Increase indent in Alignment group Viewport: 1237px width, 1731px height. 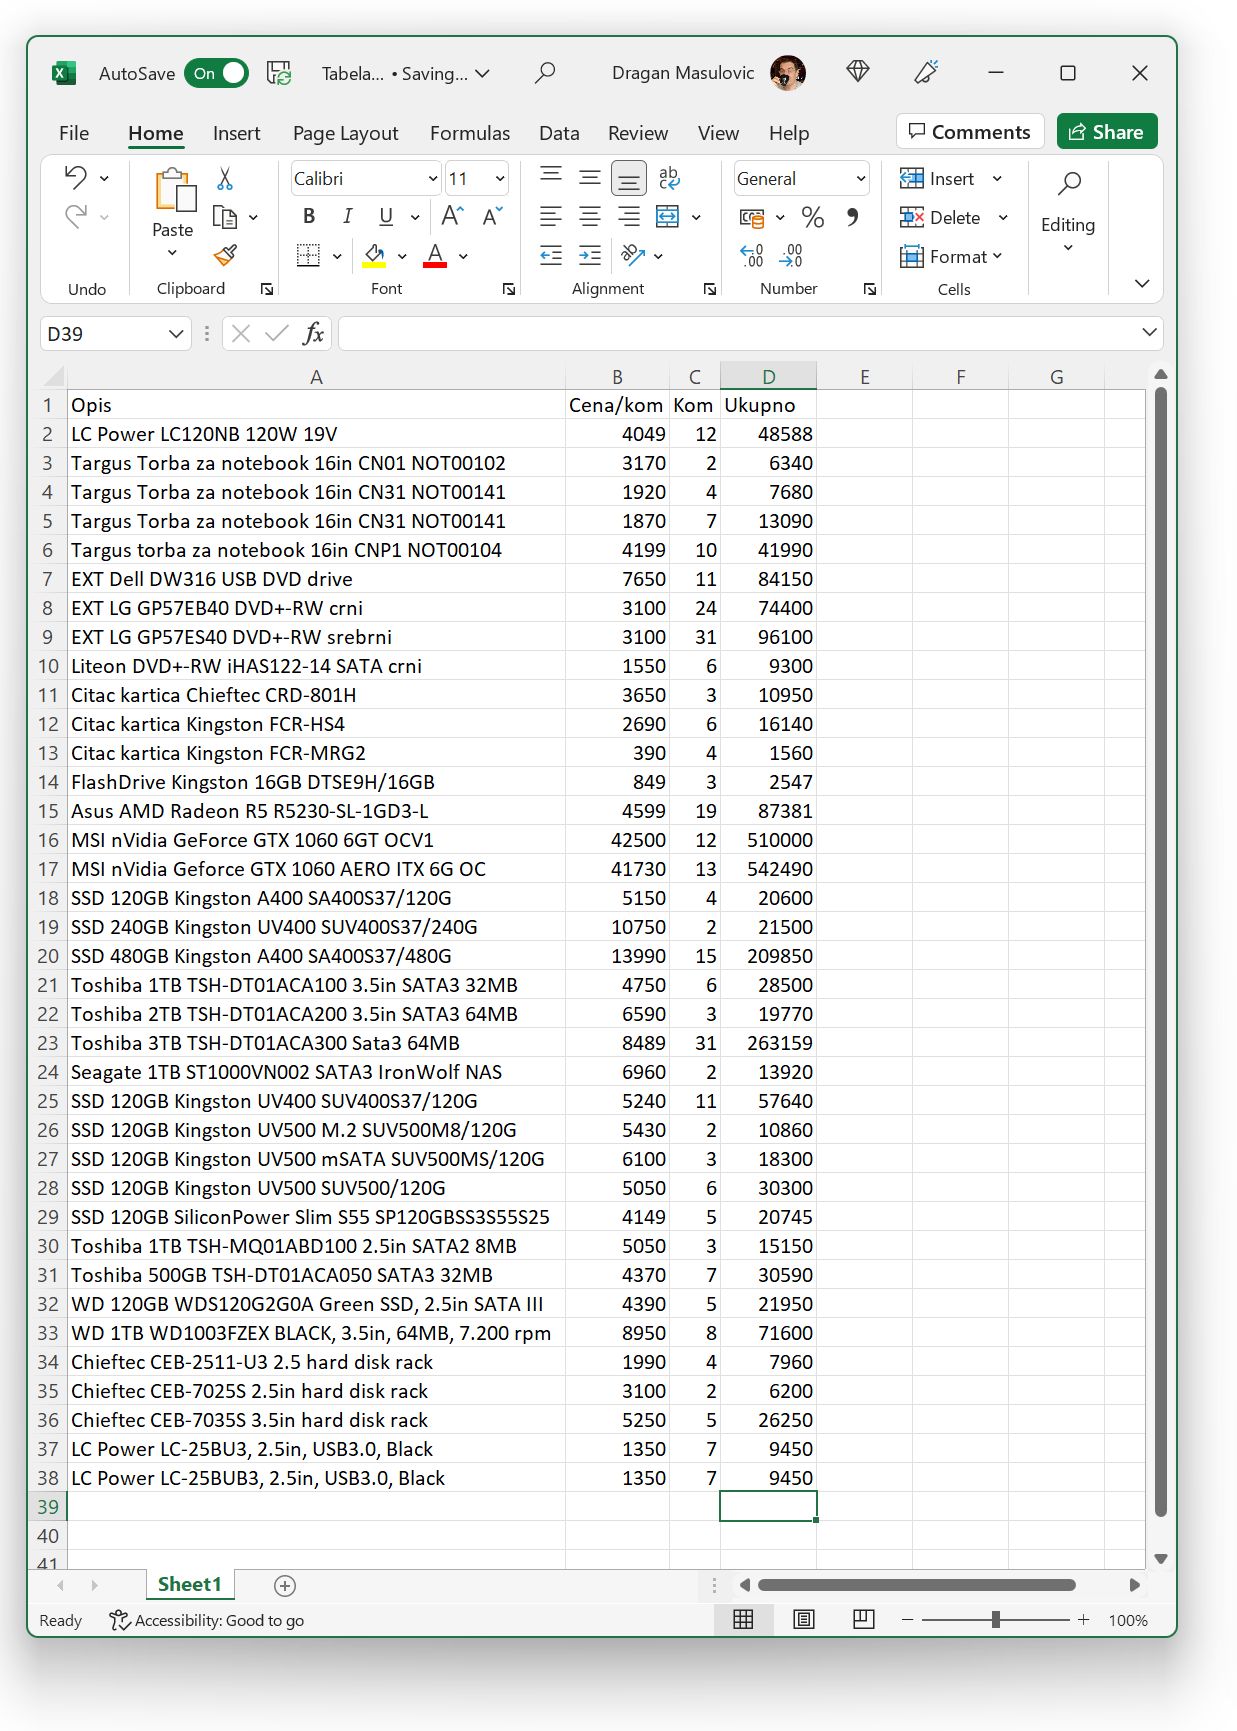point(590,255)
